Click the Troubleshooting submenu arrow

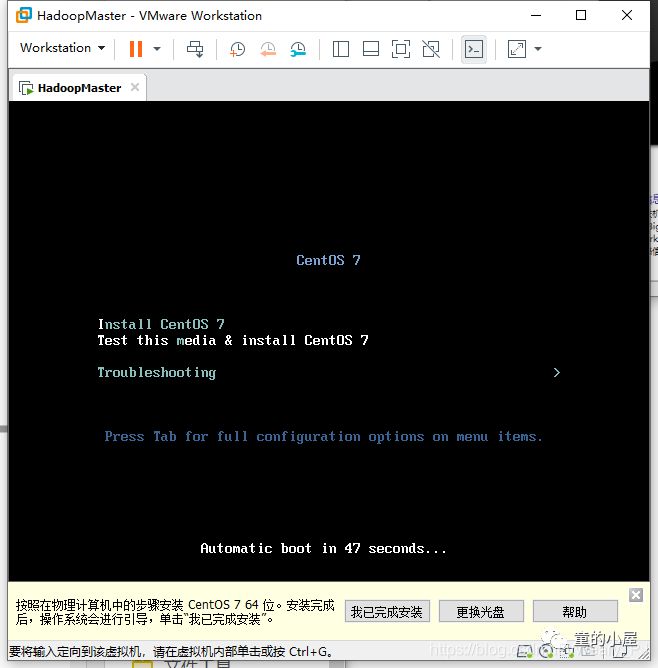pos(557,373)
